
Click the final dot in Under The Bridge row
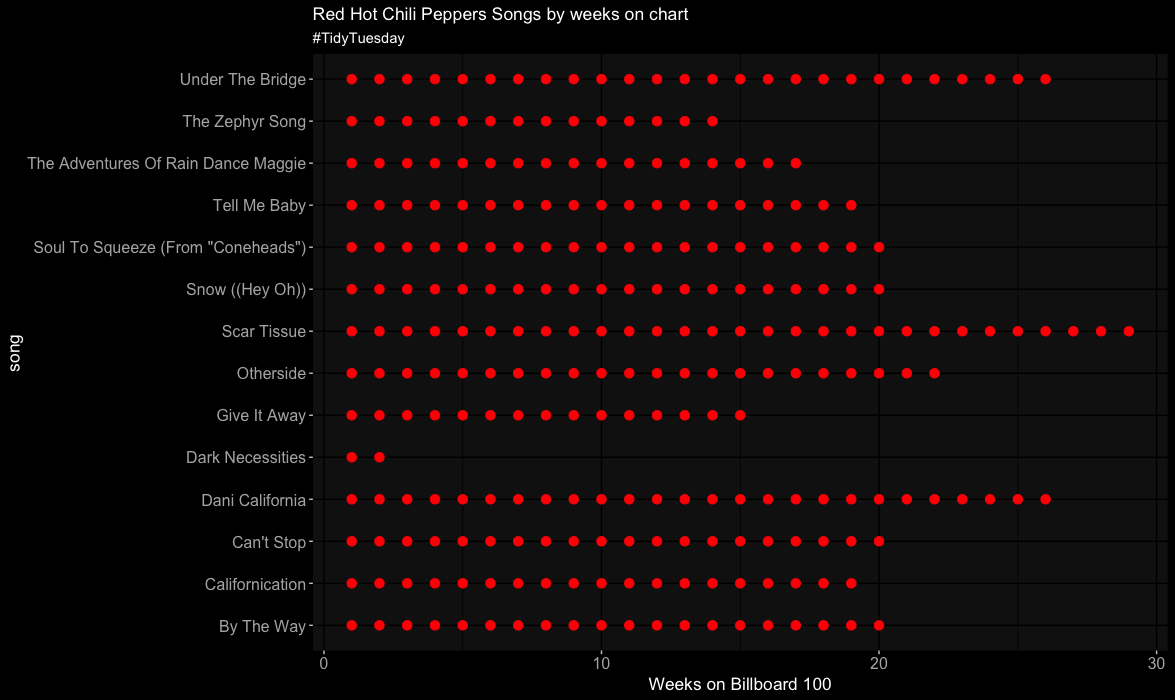click(x=1045, y=79)
